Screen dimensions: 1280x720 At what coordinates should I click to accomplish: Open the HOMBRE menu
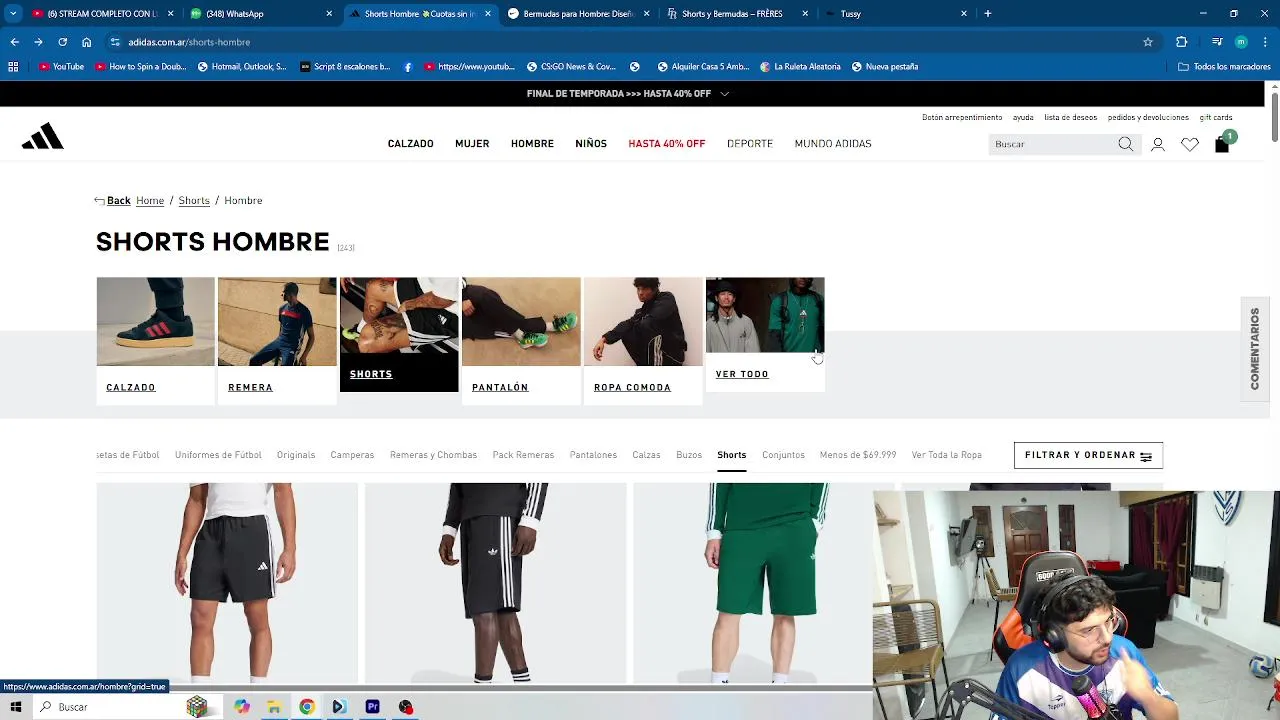[532, 144]
